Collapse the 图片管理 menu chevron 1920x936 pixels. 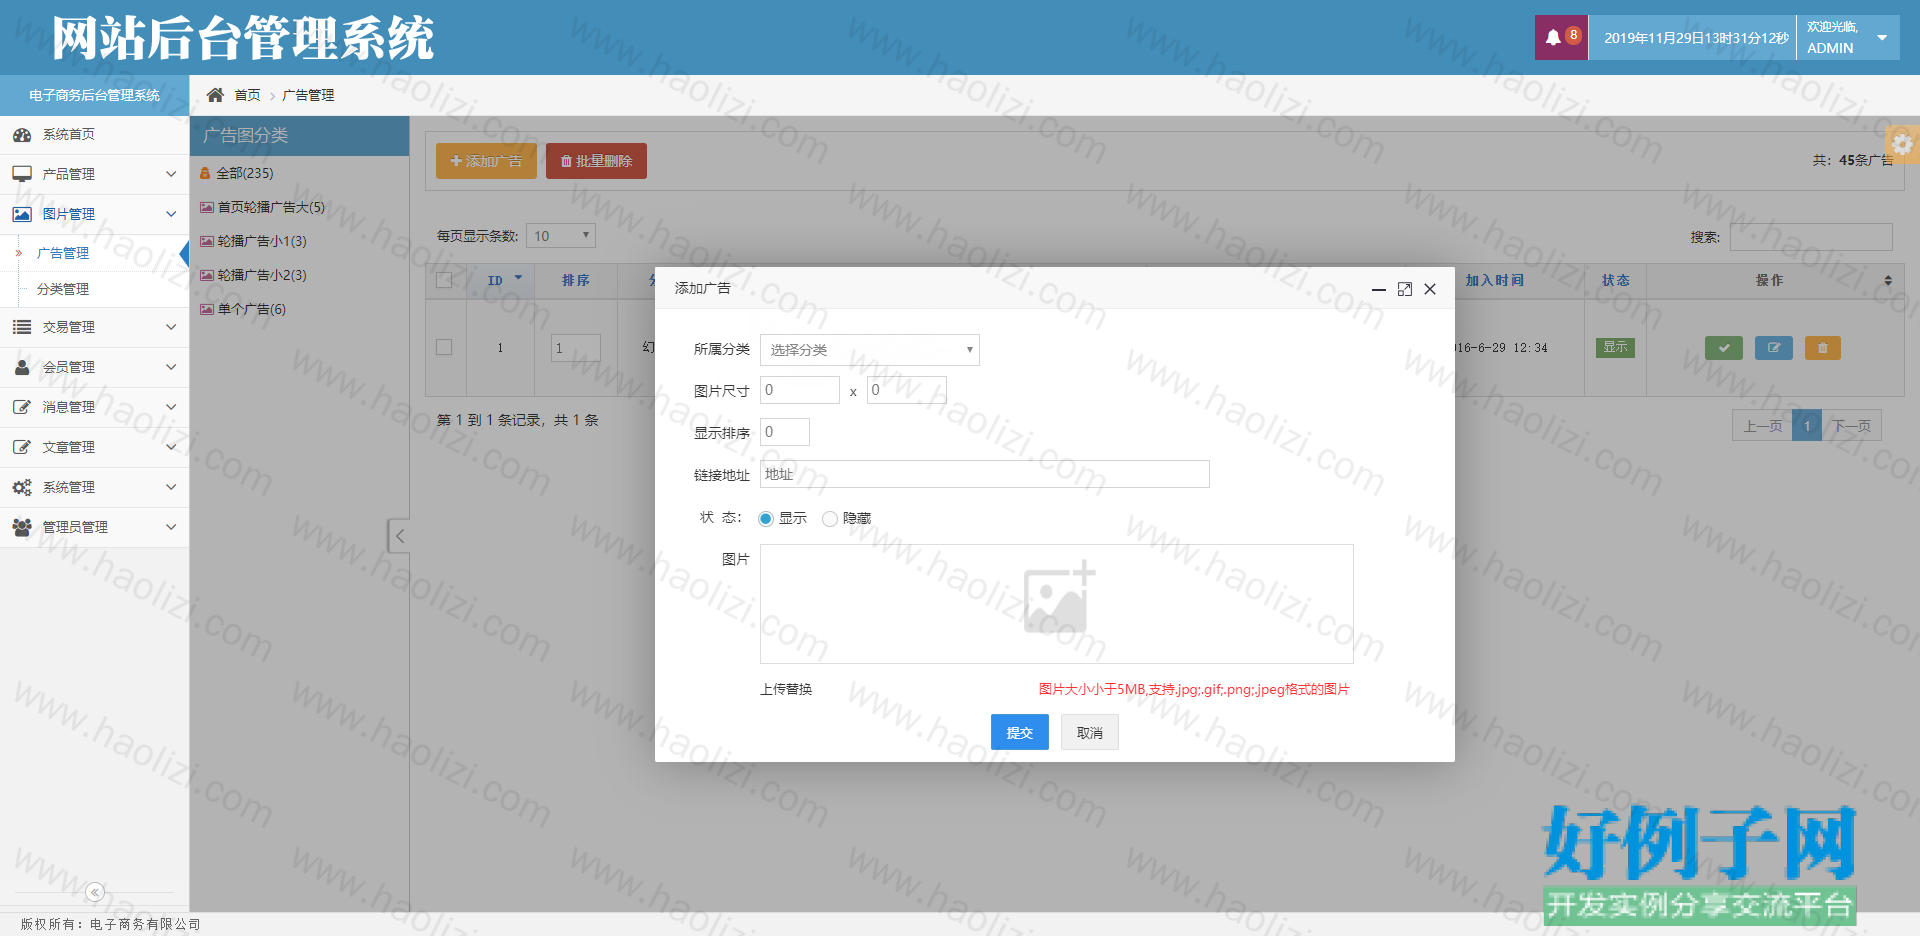(x=171, y=214)
